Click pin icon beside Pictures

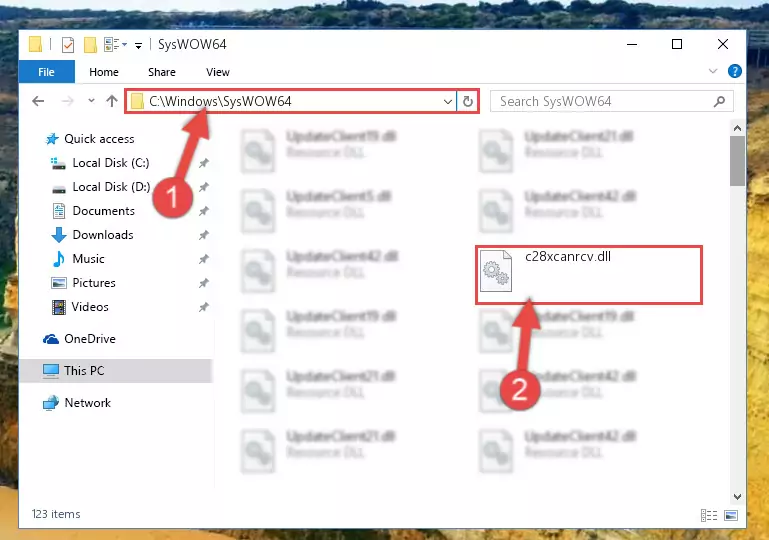click(x=204, y=283)
